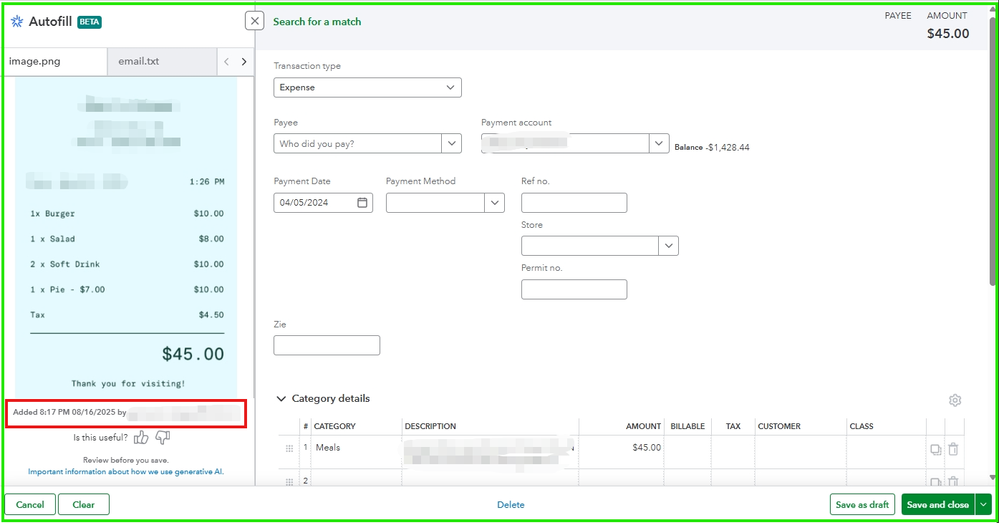Switch to email.txt tab
Viewport: 999px width, 523px height.
[x=162, y=62]
